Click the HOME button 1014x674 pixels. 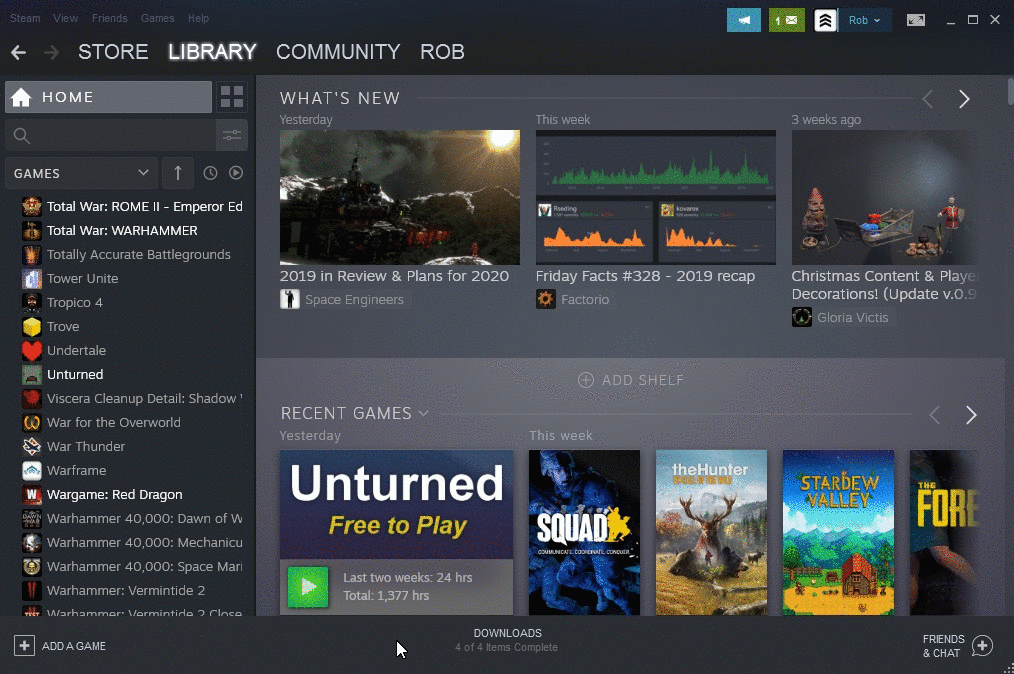point(109,97)
